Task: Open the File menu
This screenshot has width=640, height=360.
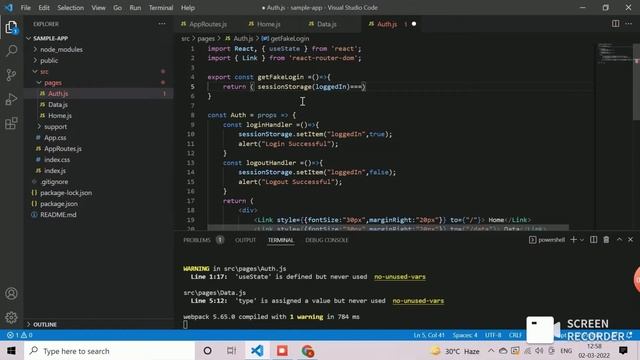Action: (x=25, y=8)
